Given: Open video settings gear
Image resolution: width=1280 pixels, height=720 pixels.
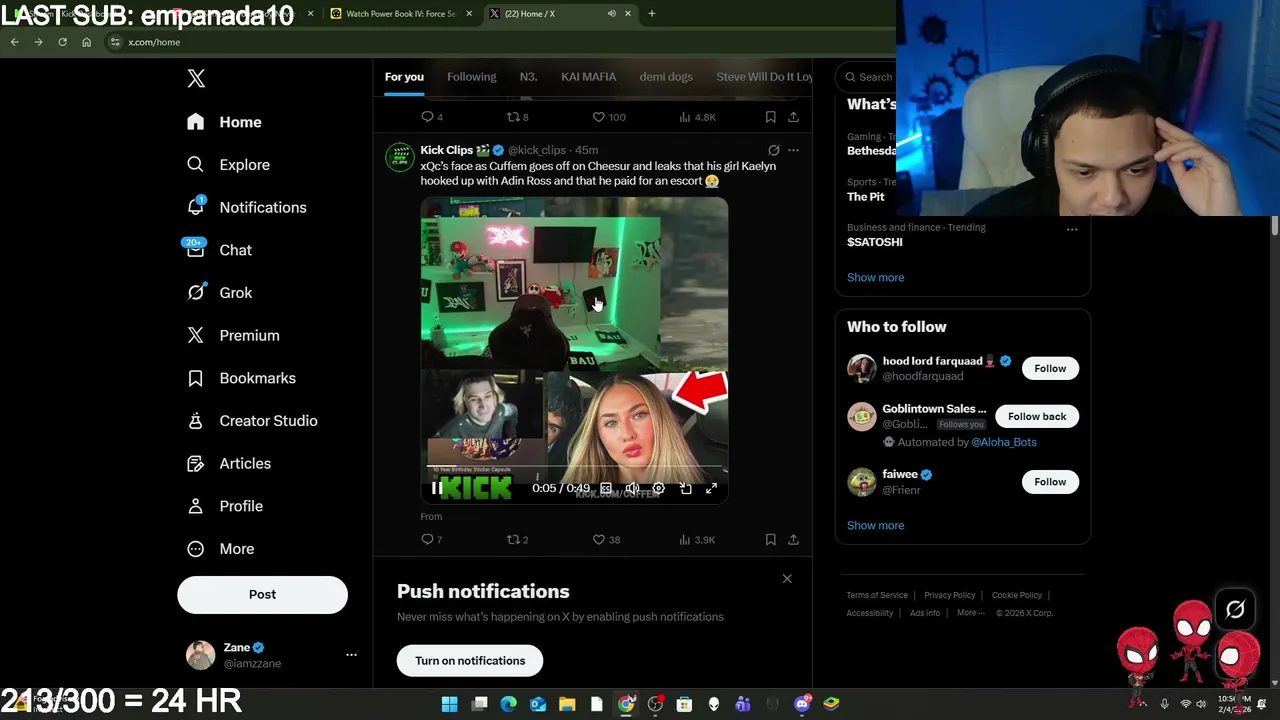Looking at the screenshot, I should [x=658, y=488].
